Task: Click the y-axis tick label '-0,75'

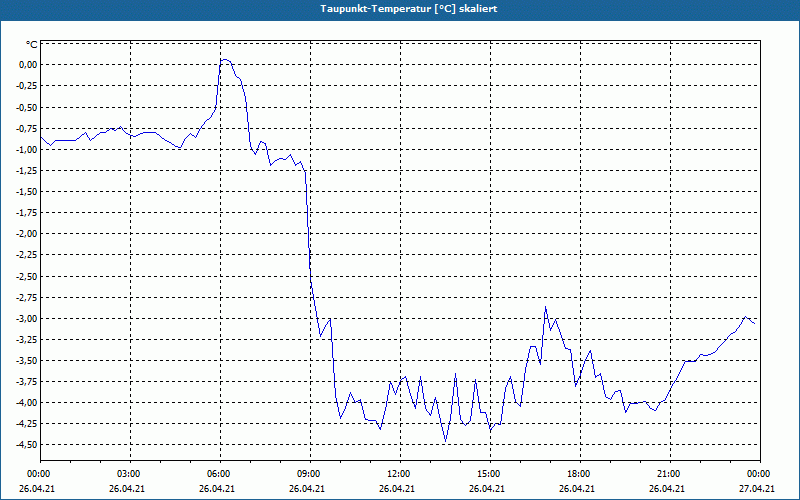Action: [x=27, y=129]
